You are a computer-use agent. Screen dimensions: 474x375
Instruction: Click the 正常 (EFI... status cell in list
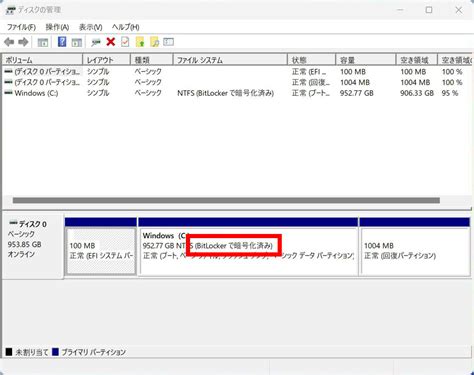(x=309, y=72)
